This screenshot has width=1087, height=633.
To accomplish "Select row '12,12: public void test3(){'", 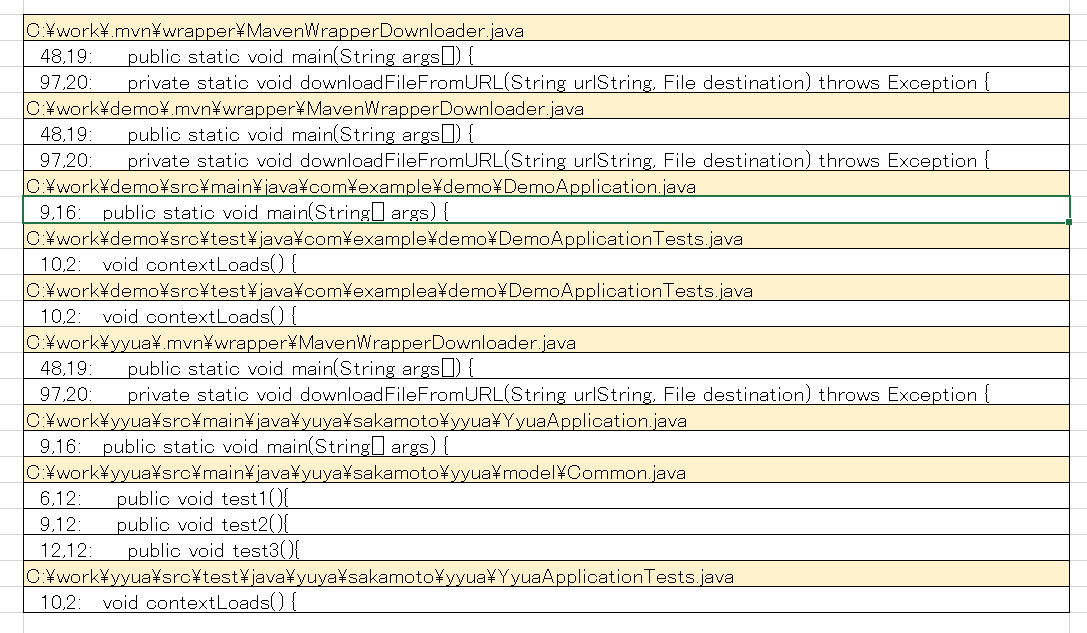I will [546, 548].
